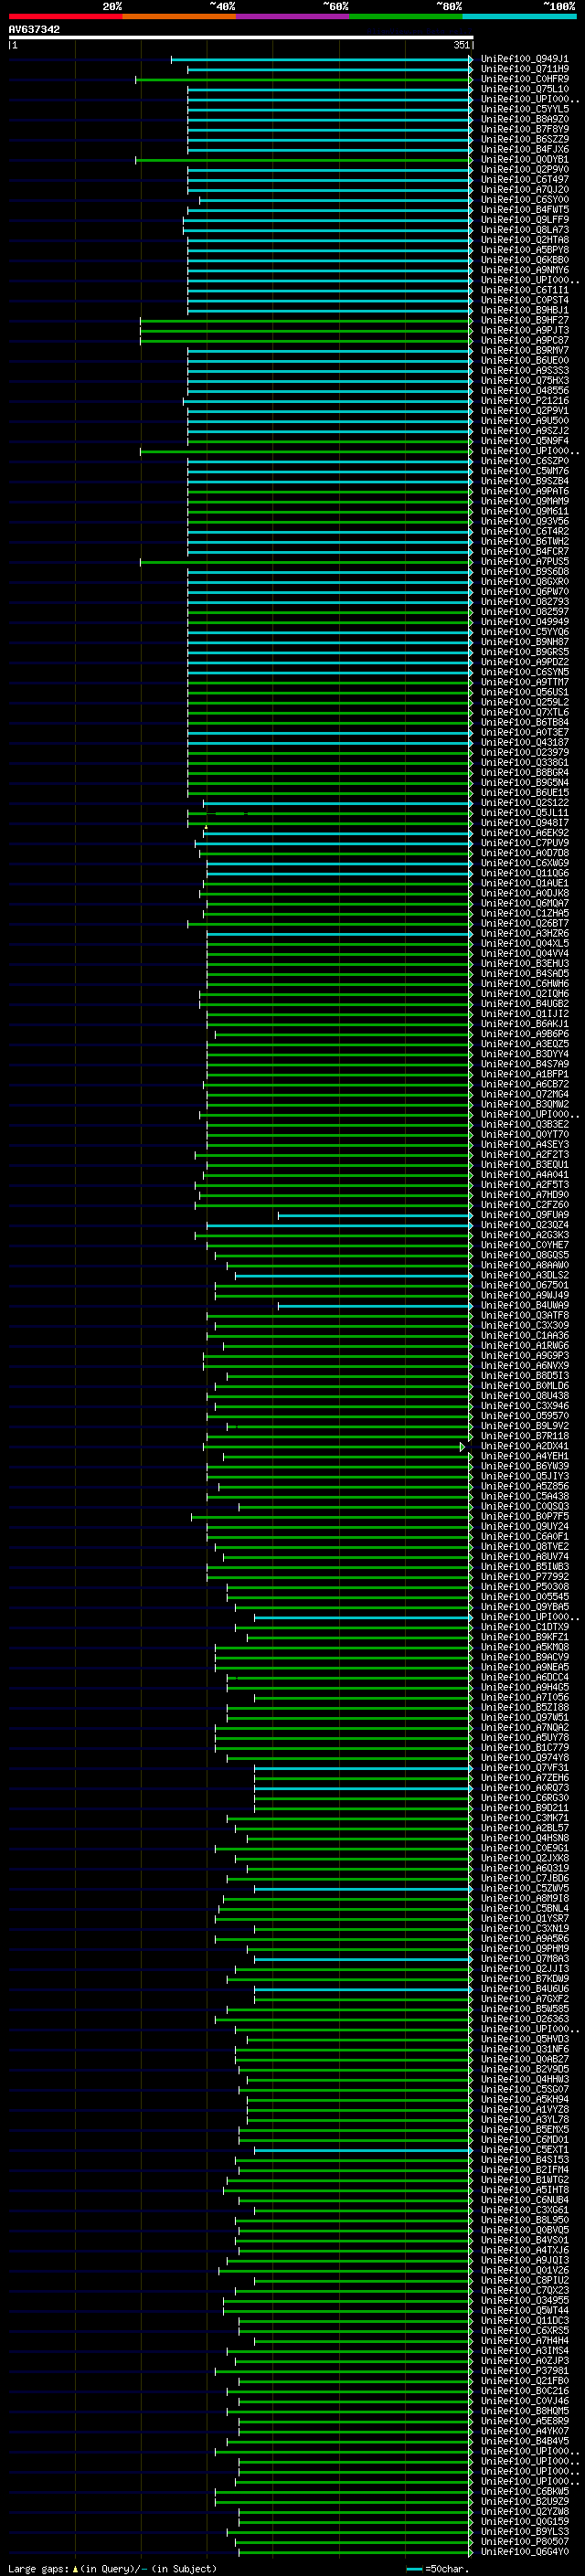Click the query end position 351
Image resolution: width=585 pixels, height=2576 pixels.
pyautogui.click(x=461, y=45)
